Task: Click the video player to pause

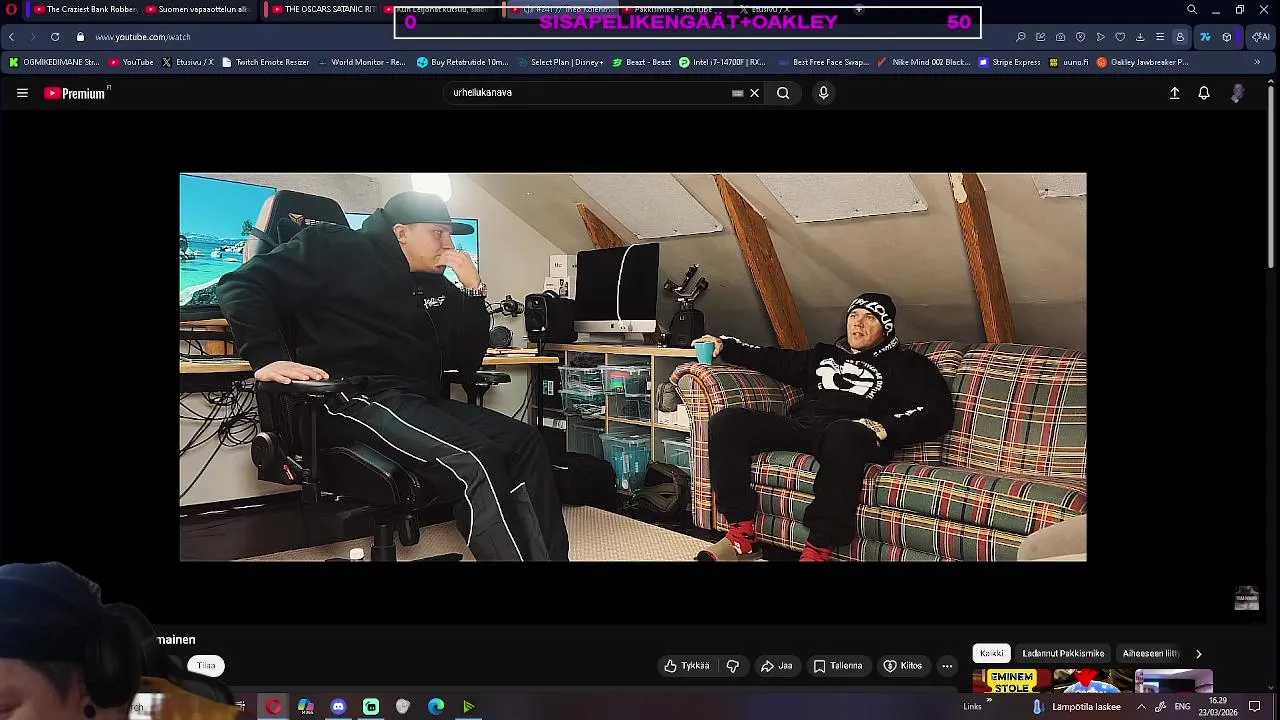Action: (633, 367)
